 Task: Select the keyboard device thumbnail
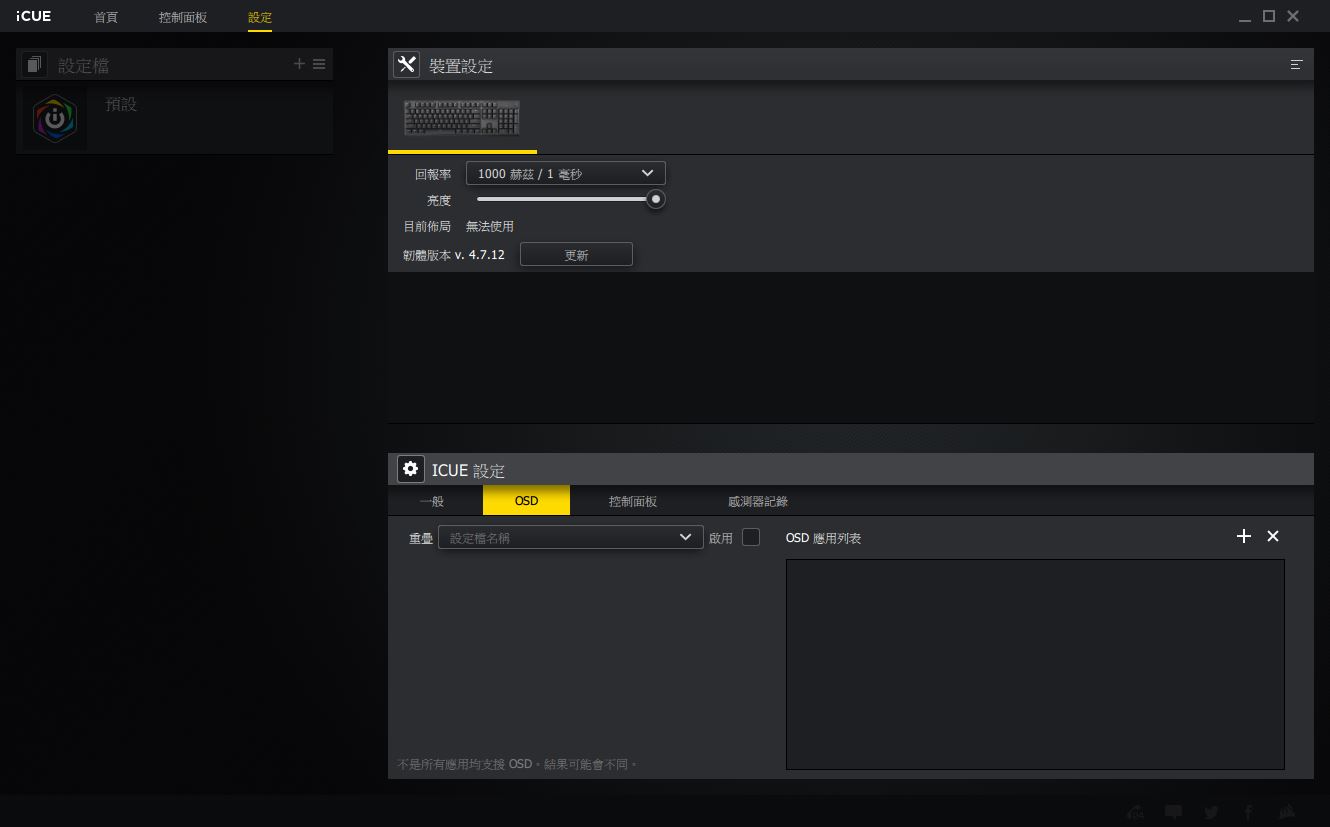click(462, 118)
